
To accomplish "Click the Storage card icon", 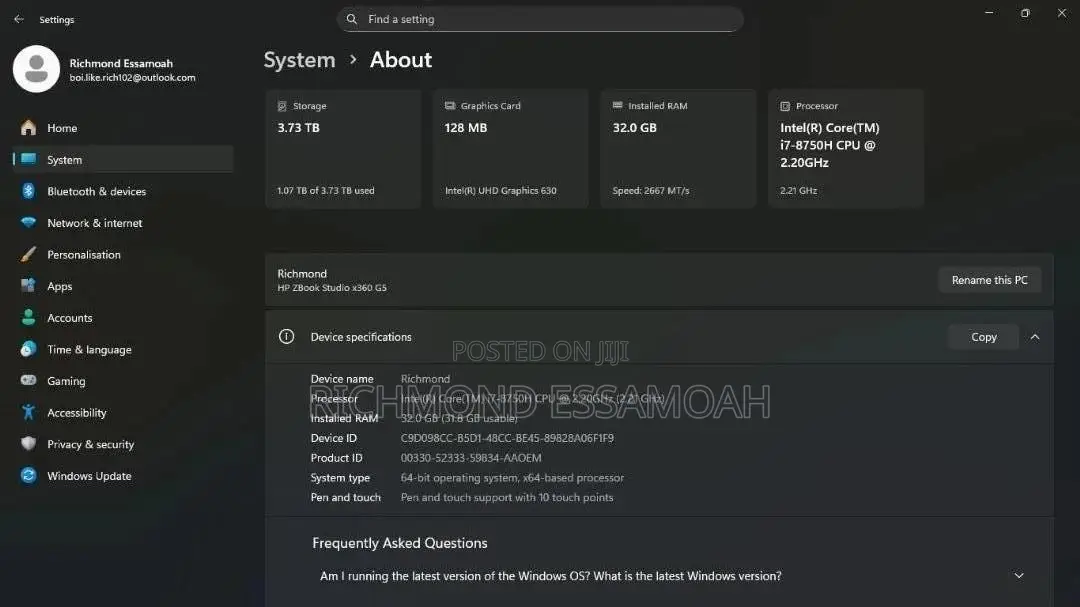I will click(x=282, y=106).
